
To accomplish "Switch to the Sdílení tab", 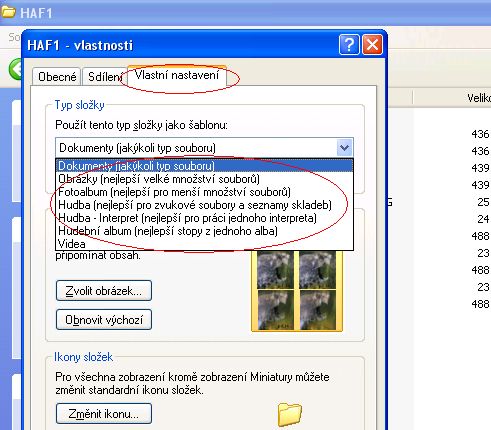I will click(x=105, y=77).
